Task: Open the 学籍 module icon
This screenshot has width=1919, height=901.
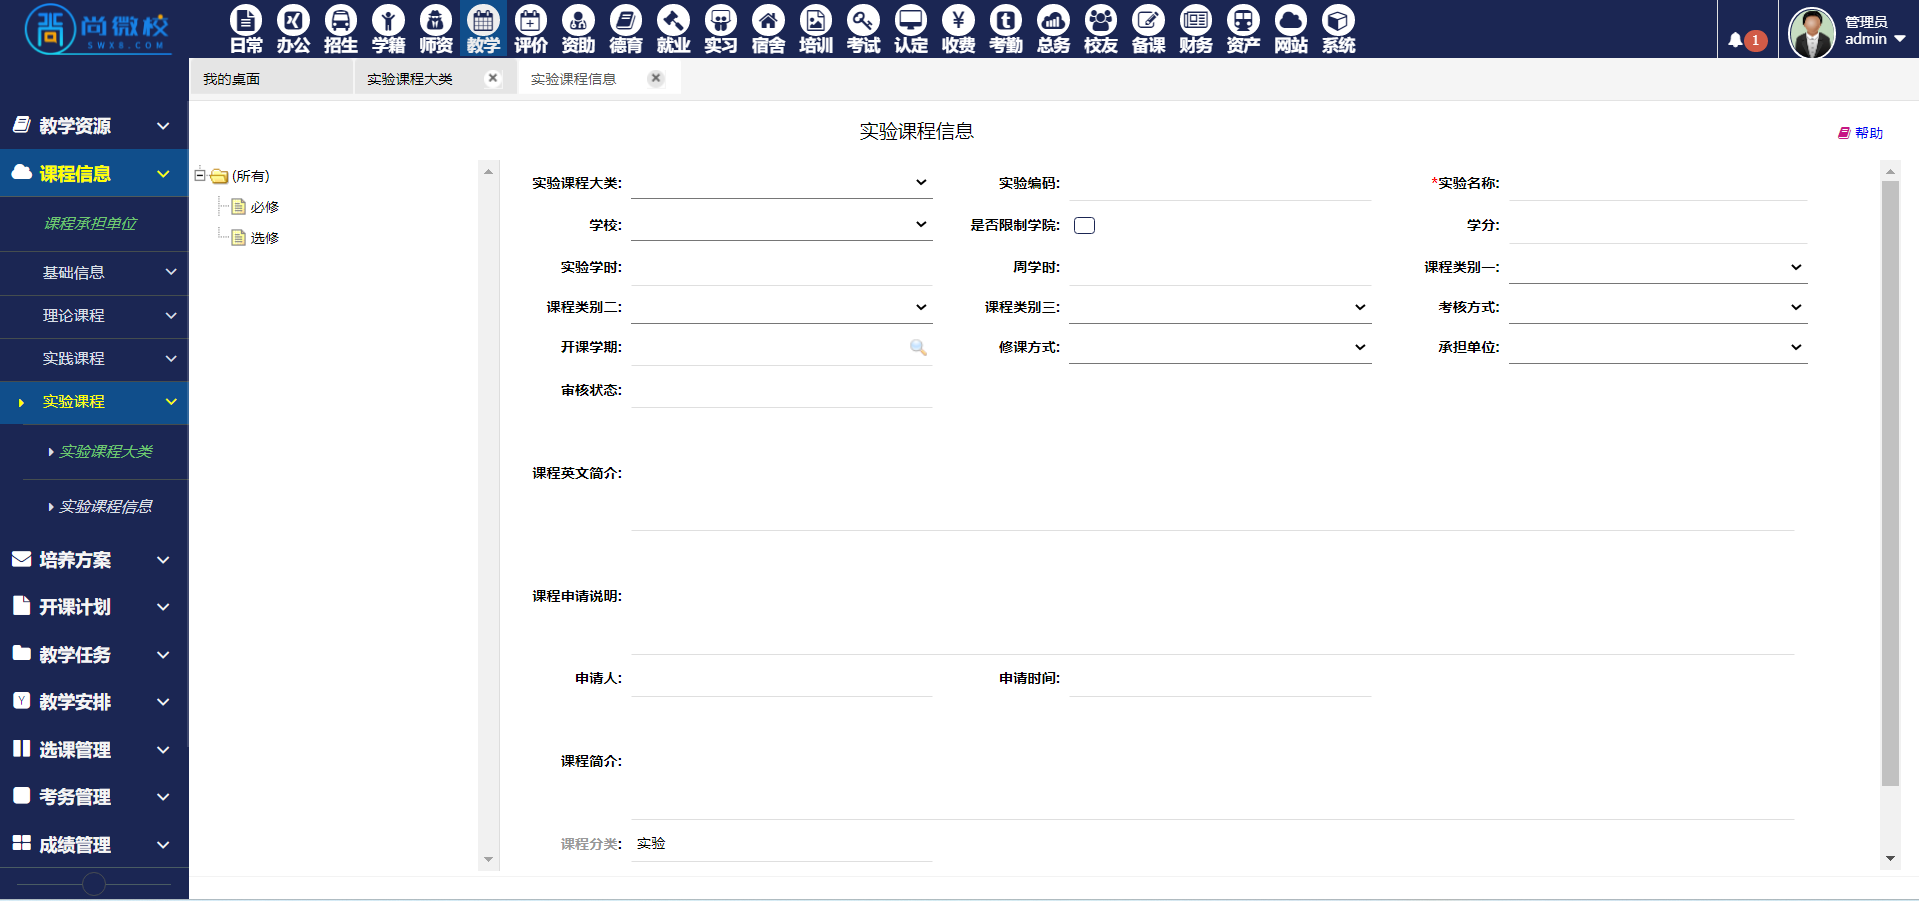Action: 388,29
